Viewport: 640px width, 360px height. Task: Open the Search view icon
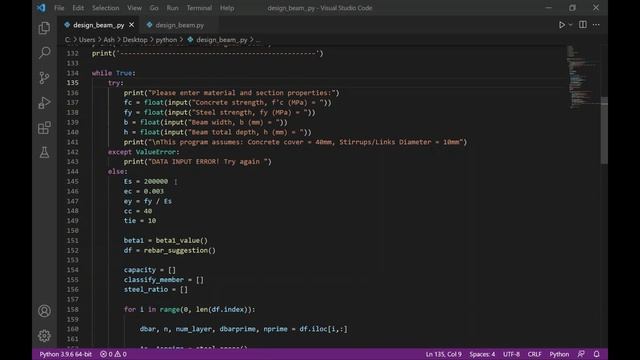[44, 52]
